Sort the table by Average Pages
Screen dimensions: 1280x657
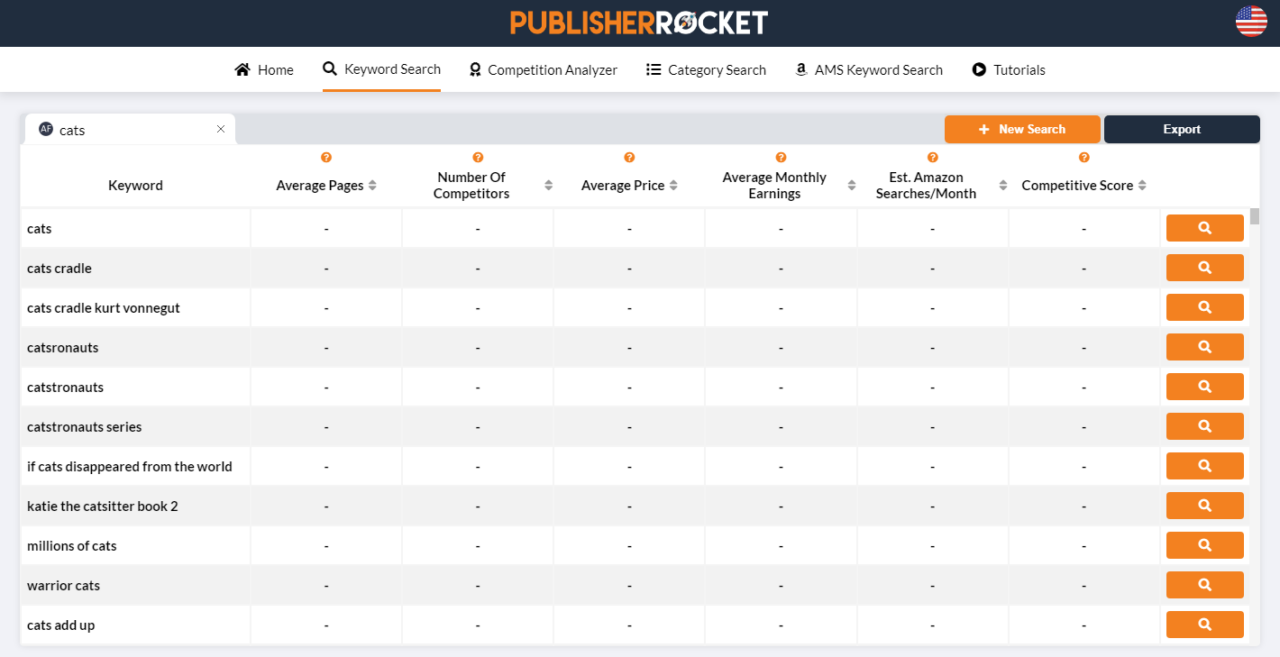pos(372,185)
